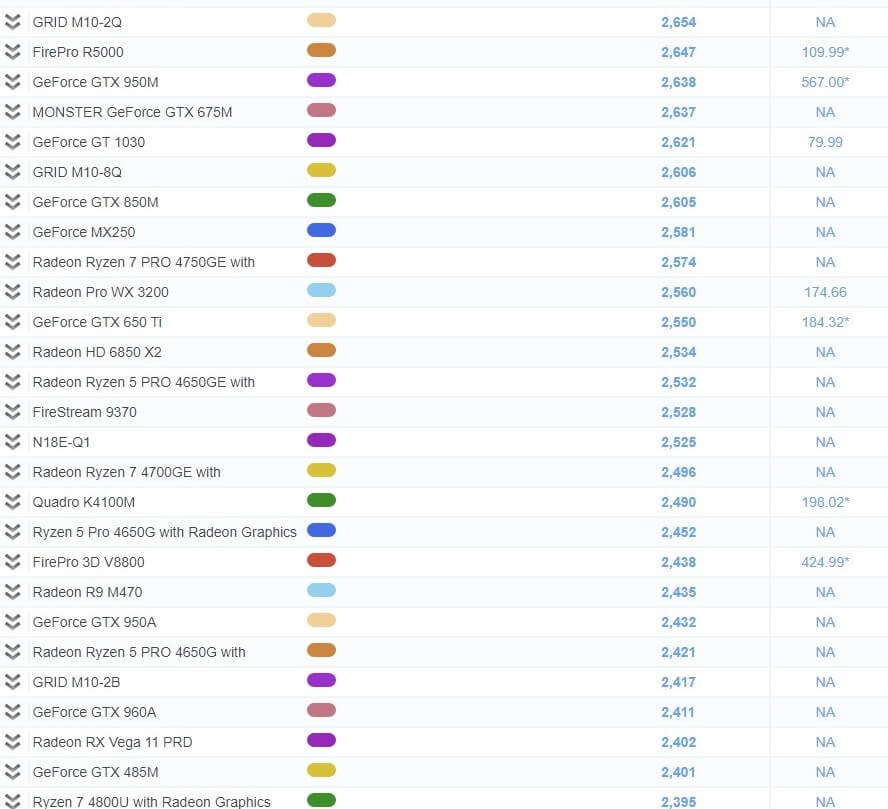Open the GeForce GTX 485M link
Image resolution: width=888 pixels, height=809 pixels.
click(95, 772)
